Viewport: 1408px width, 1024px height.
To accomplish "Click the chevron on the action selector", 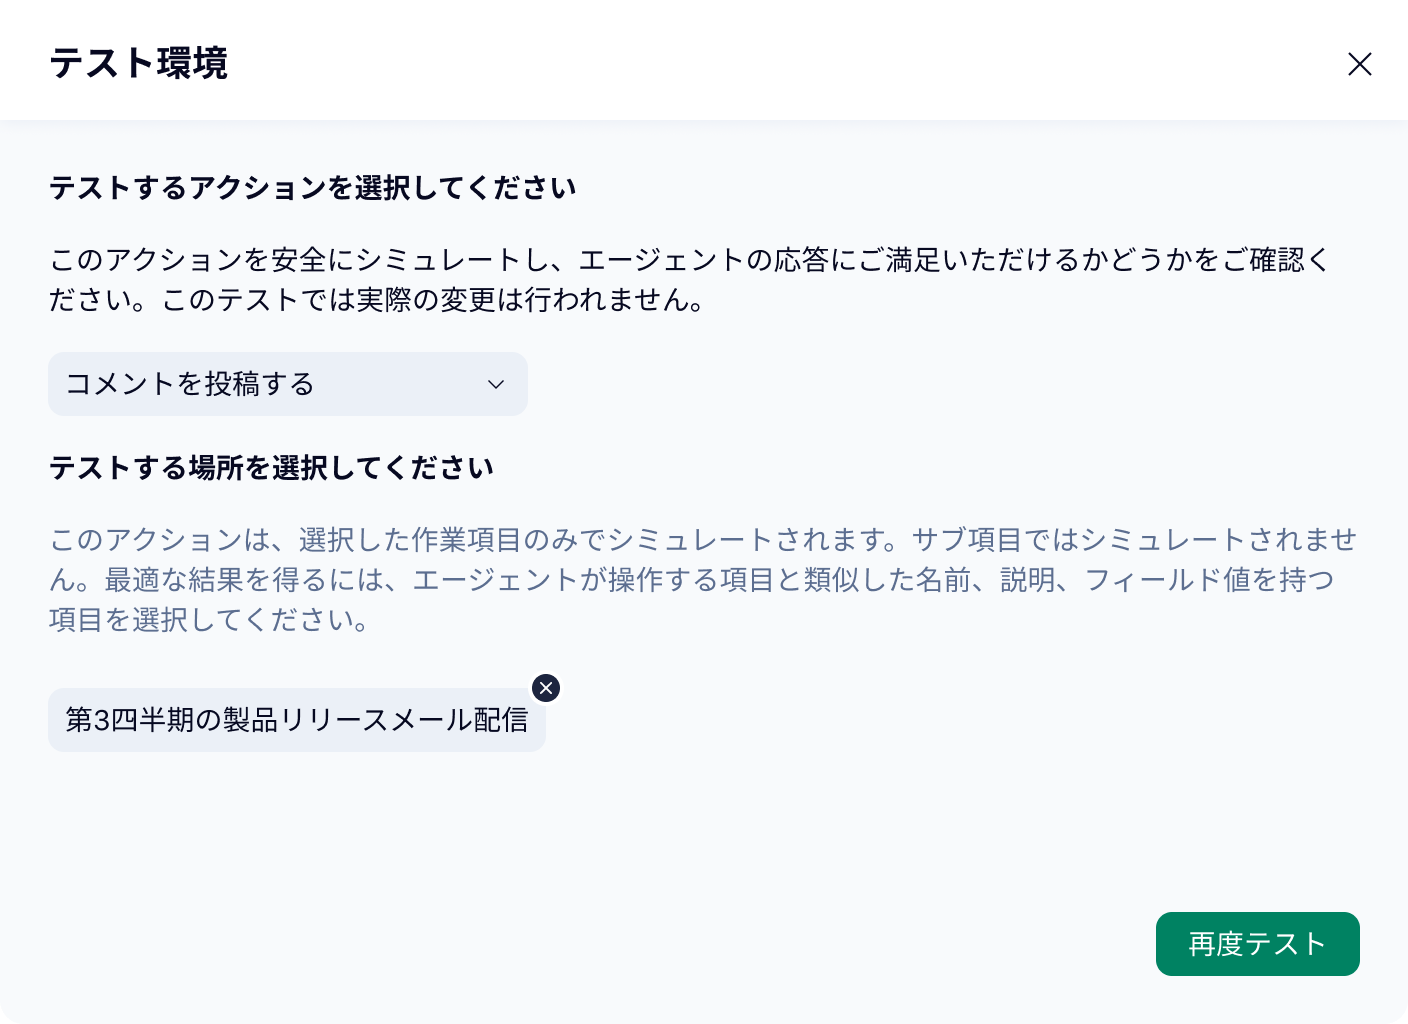I will (x=495, y=384).
